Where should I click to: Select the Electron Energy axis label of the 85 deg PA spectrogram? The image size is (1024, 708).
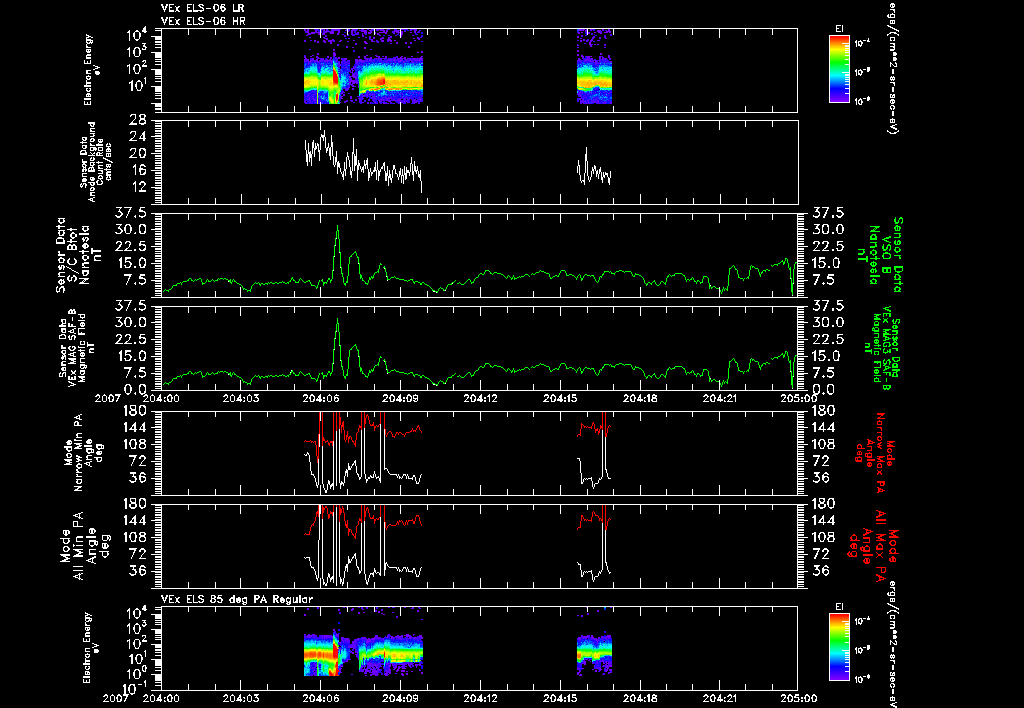[89, 648]
